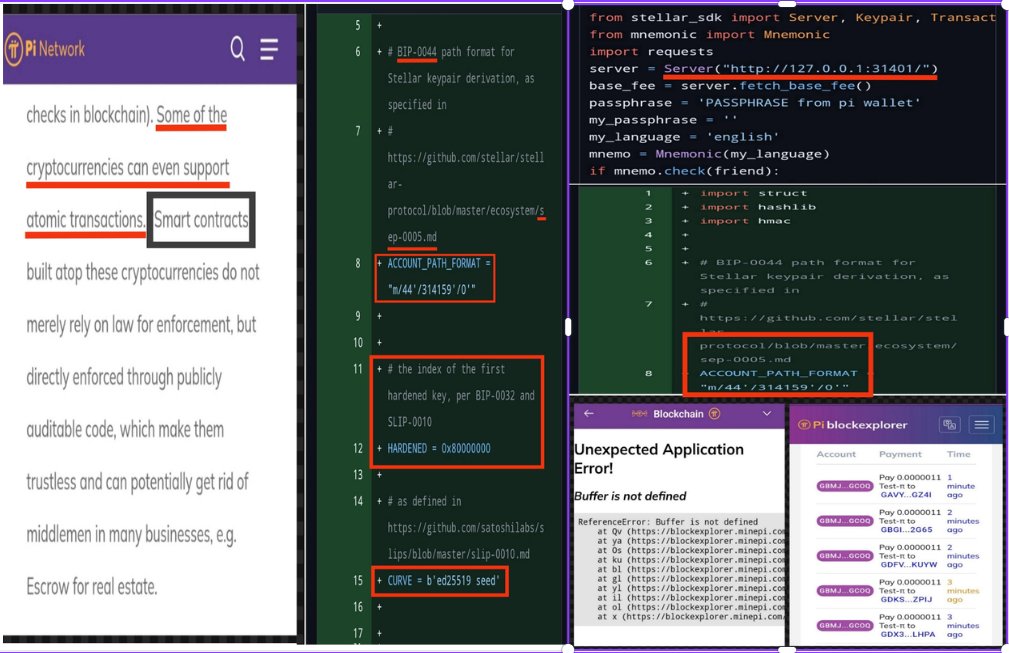1009x653 pixels.
Task: Click the 'atomic transactions.' underlined text
Action: tap(86, 220)
